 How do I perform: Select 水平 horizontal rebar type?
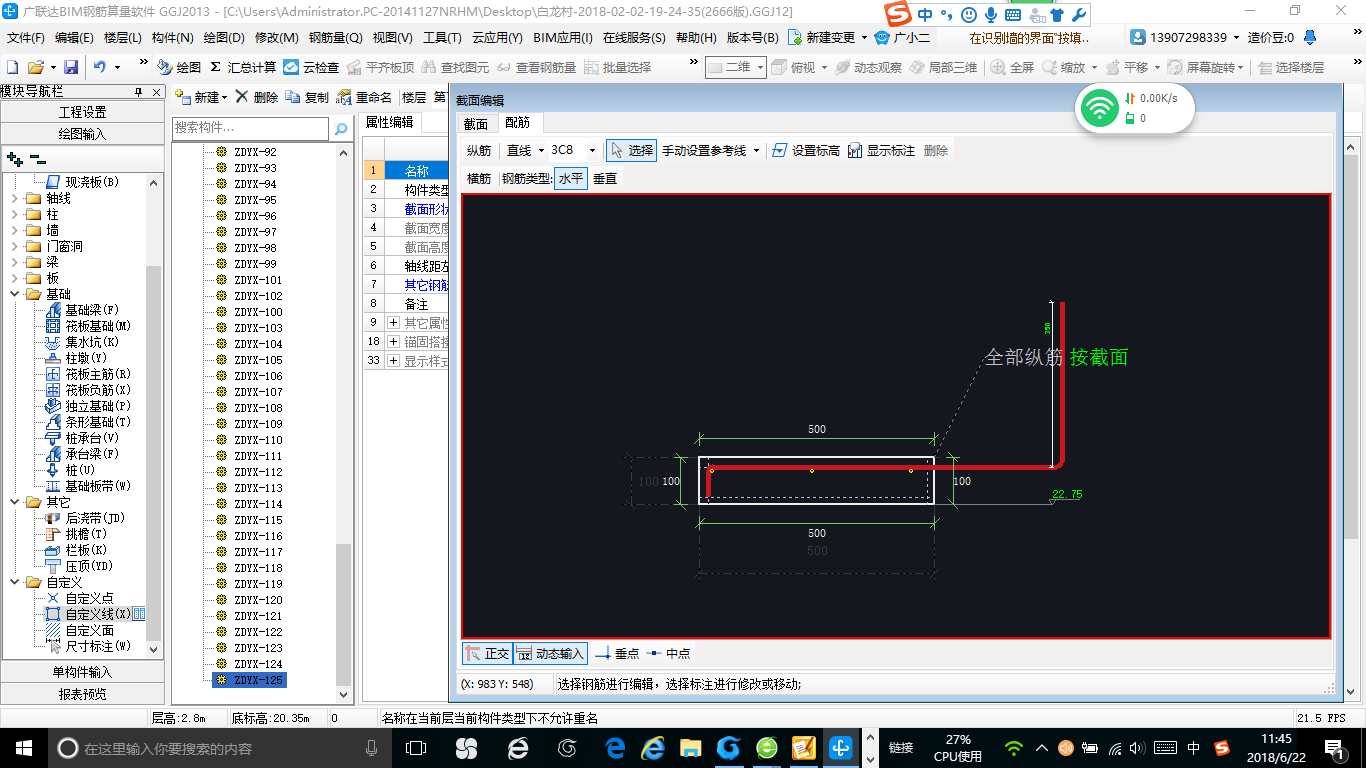(571, 178)
